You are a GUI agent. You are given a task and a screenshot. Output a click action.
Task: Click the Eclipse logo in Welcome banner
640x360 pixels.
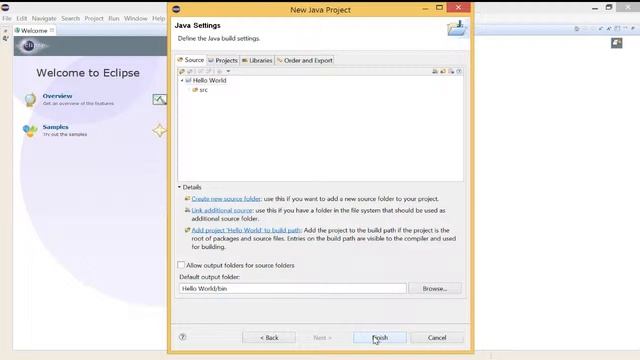click(29, 46)
